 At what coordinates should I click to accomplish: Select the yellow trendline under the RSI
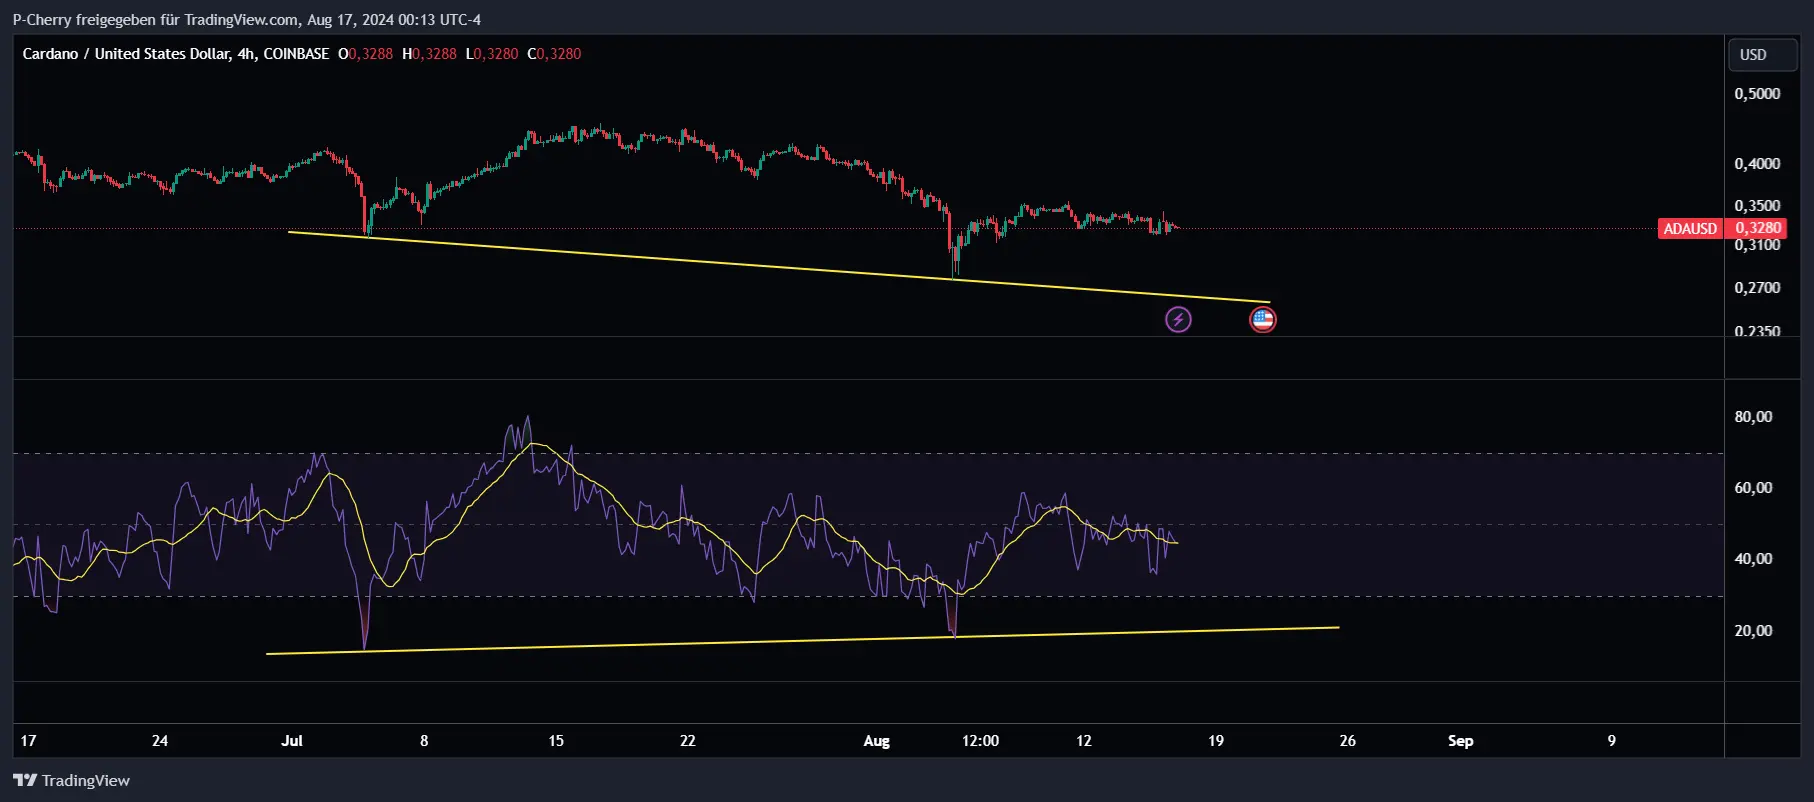tap(802, 640)
